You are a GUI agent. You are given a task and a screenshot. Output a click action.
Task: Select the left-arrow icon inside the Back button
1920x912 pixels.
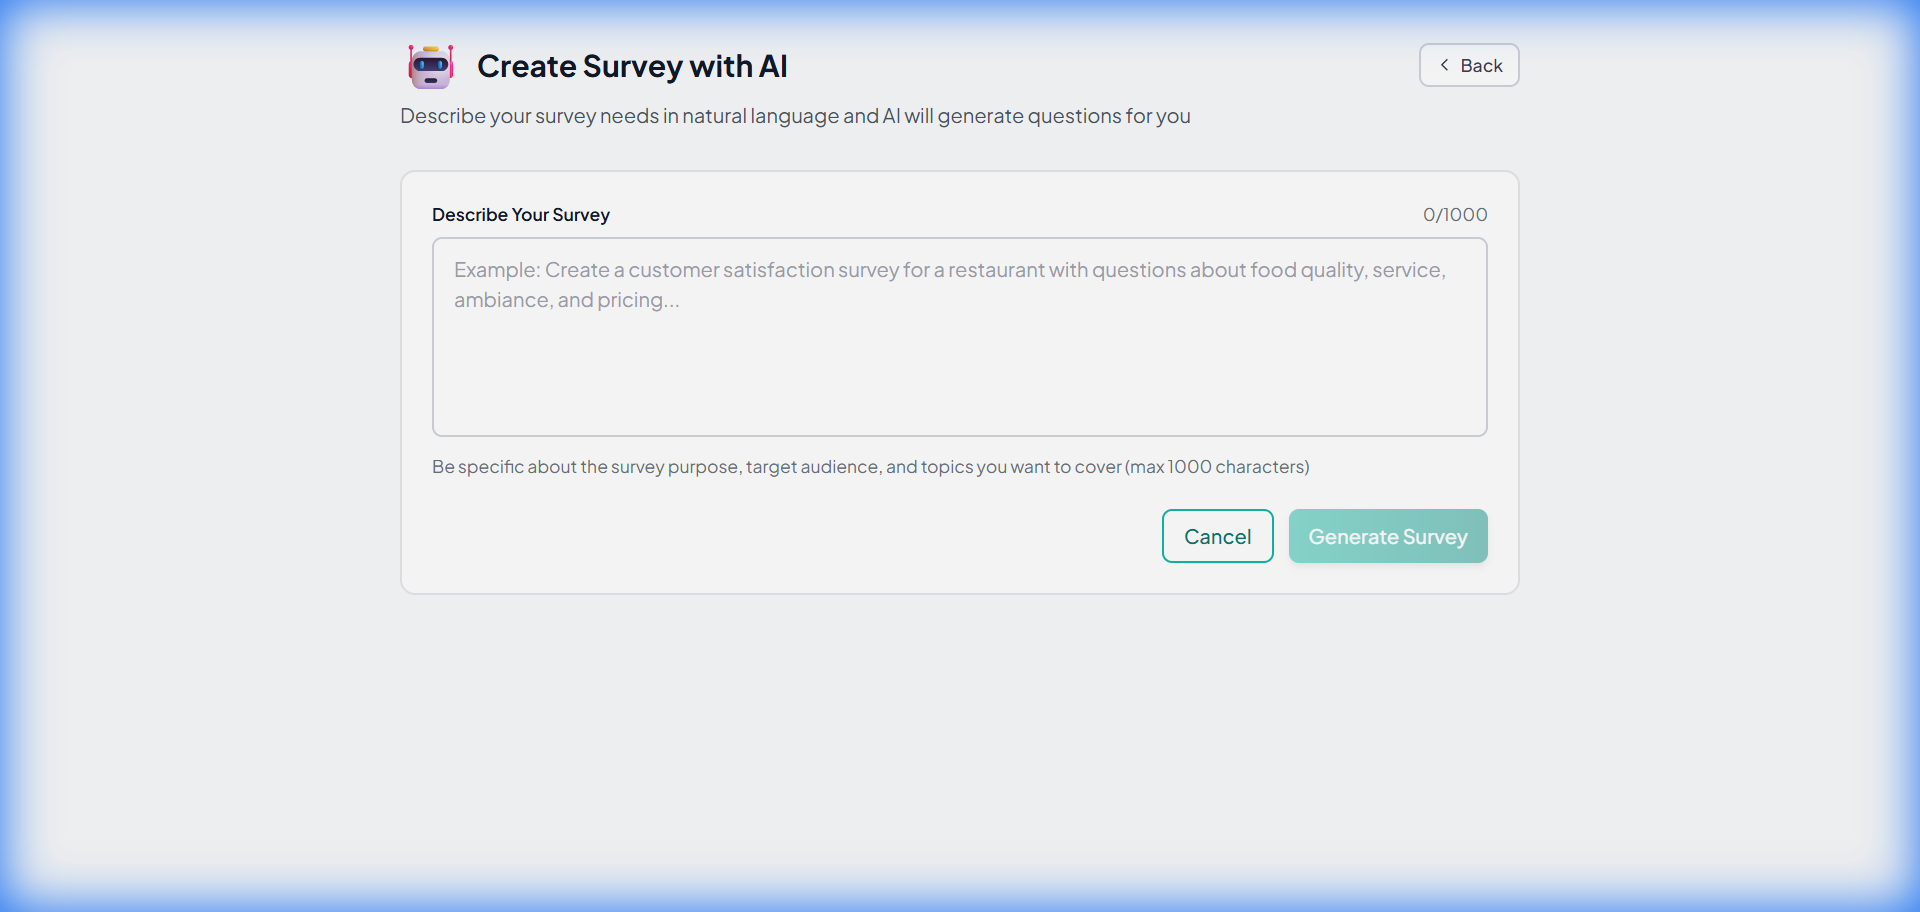pos(1444,64)
